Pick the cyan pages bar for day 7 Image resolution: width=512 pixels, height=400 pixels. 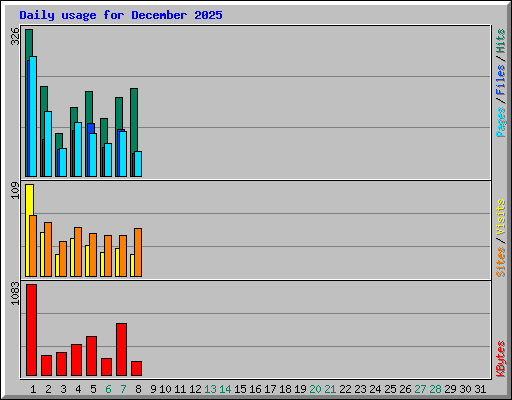point(123,154)
